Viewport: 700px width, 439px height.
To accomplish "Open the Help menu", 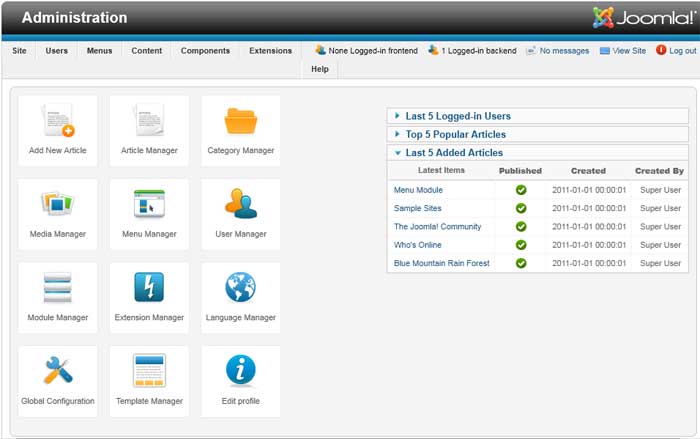I will 320,69.
